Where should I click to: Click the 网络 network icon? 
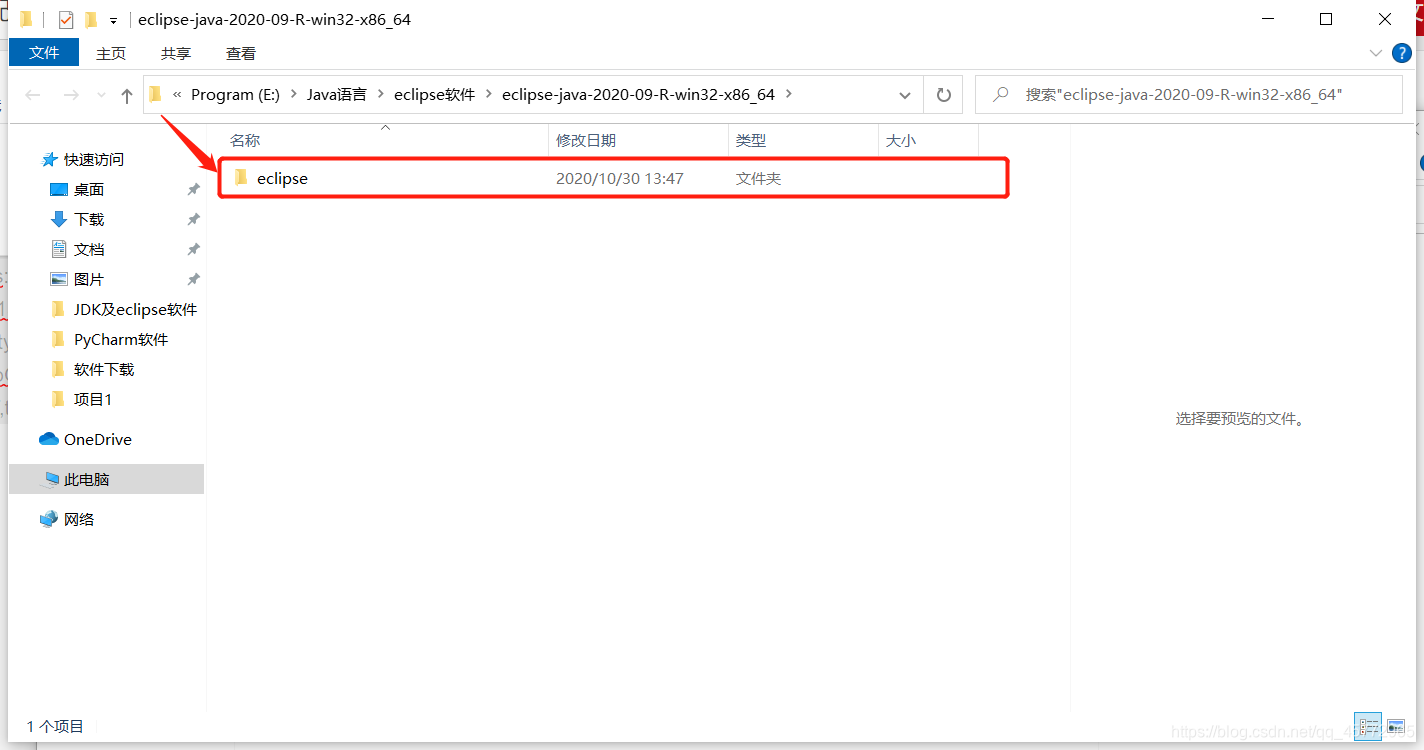[49, 519]
